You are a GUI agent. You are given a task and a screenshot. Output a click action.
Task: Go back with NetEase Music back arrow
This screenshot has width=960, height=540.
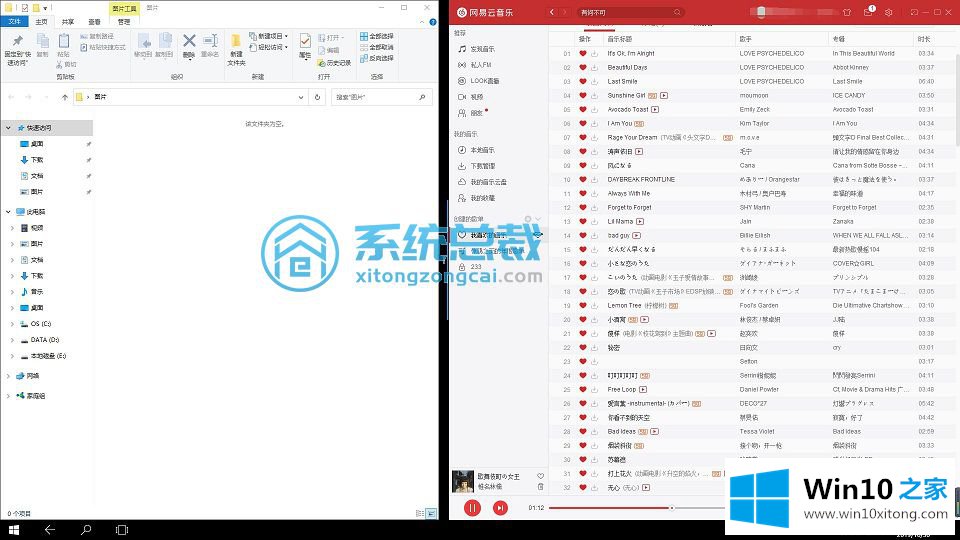point(552,12)
